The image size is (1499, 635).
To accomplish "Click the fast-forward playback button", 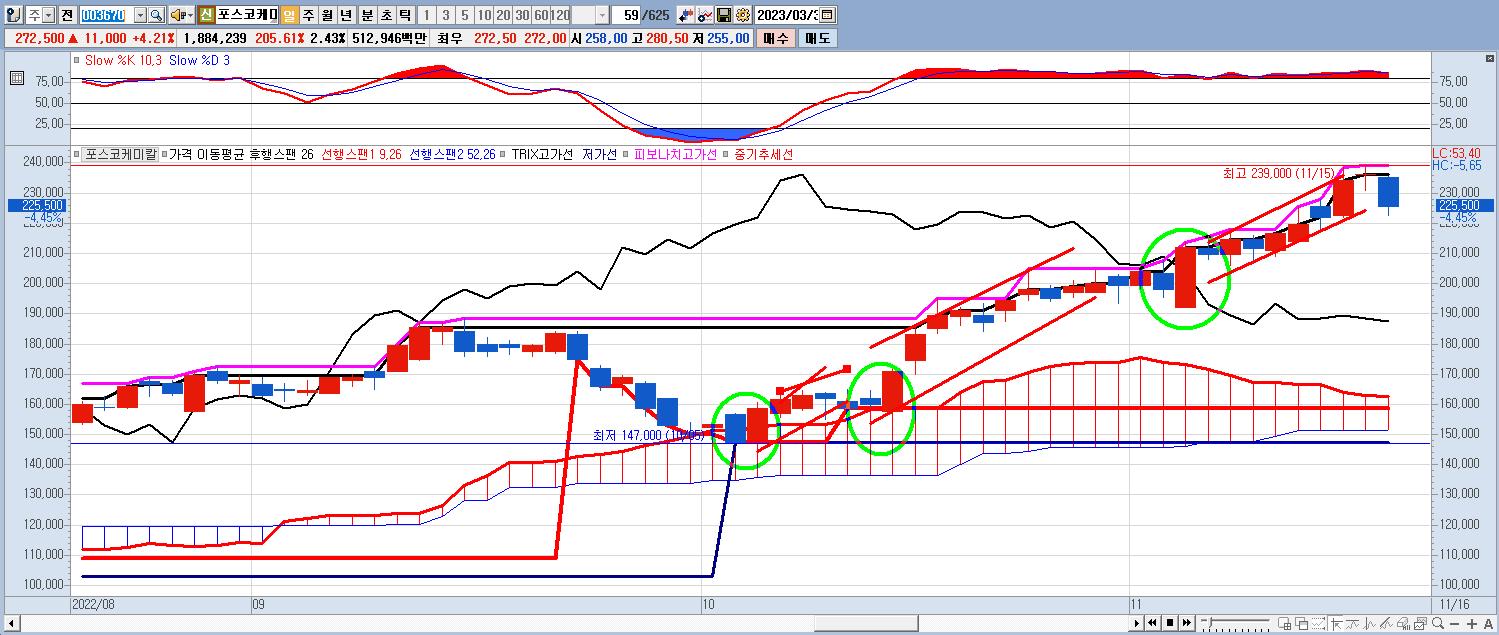I will click(x=1186, y=623).
